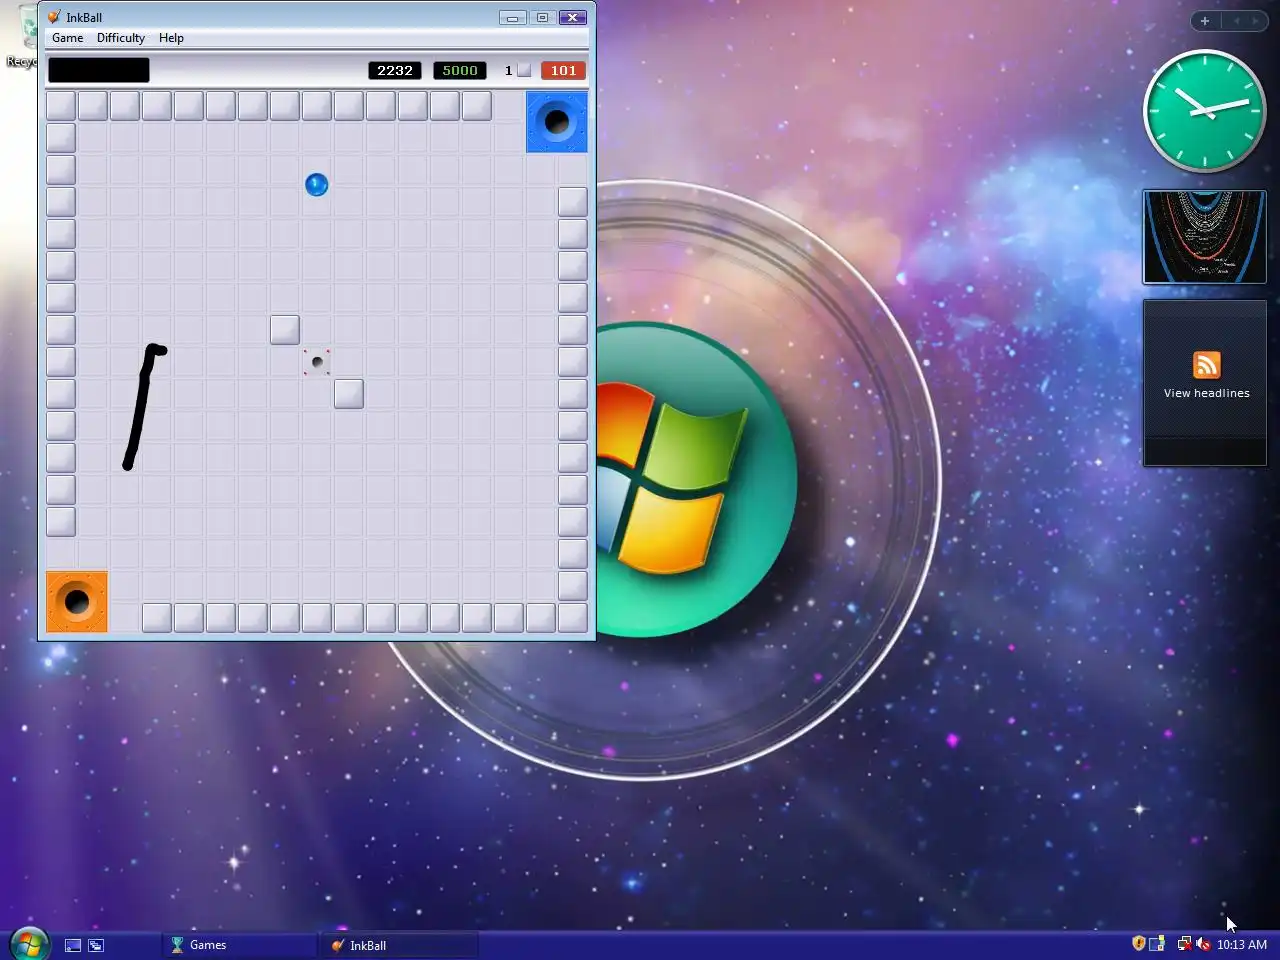Click the small gray hole near center
Viewport: 1280px width, 960px height.
point(317,362)
